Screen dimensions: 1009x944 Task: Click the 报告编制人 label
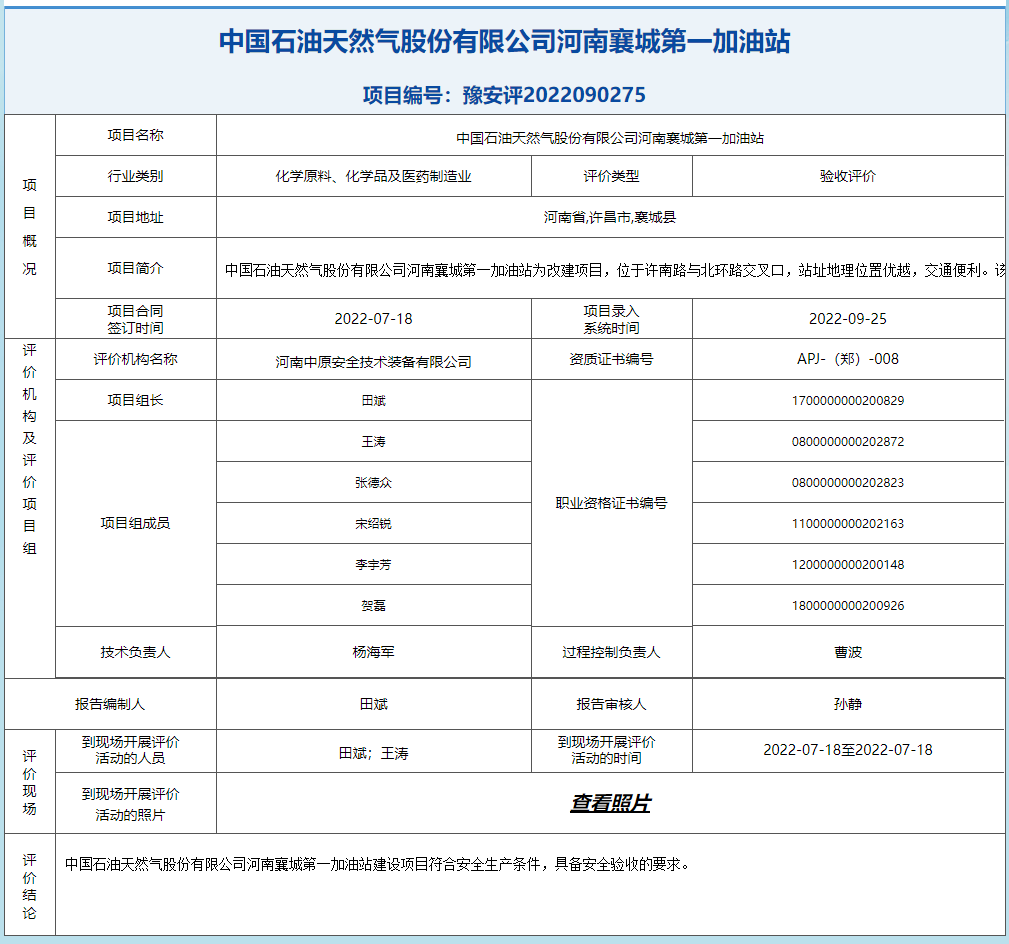click(x=110, y=704)
